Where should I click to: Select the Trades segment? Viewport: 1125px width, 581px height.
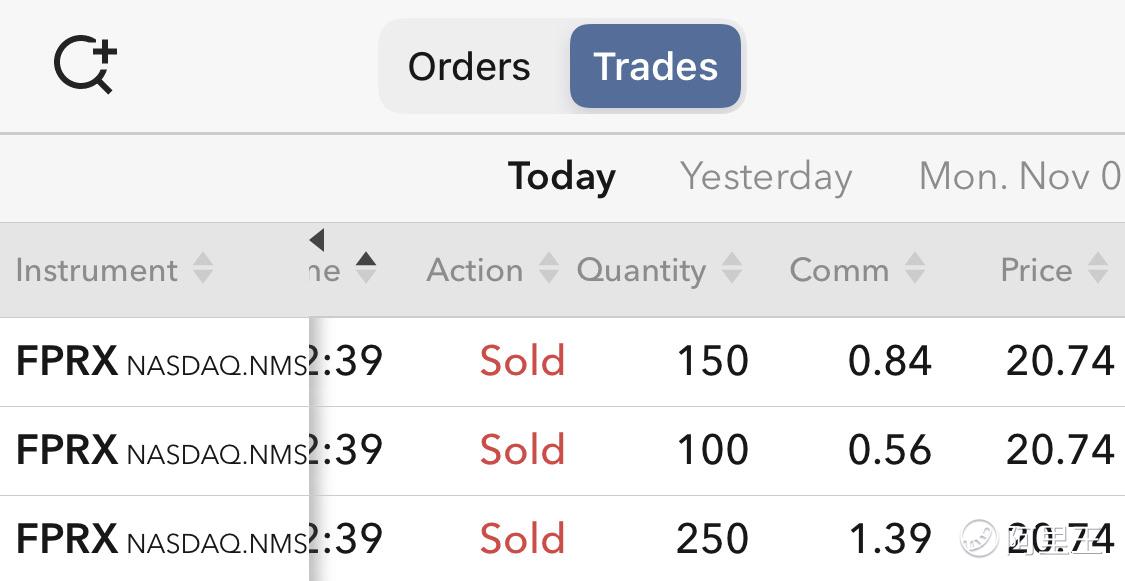[655, 66]
